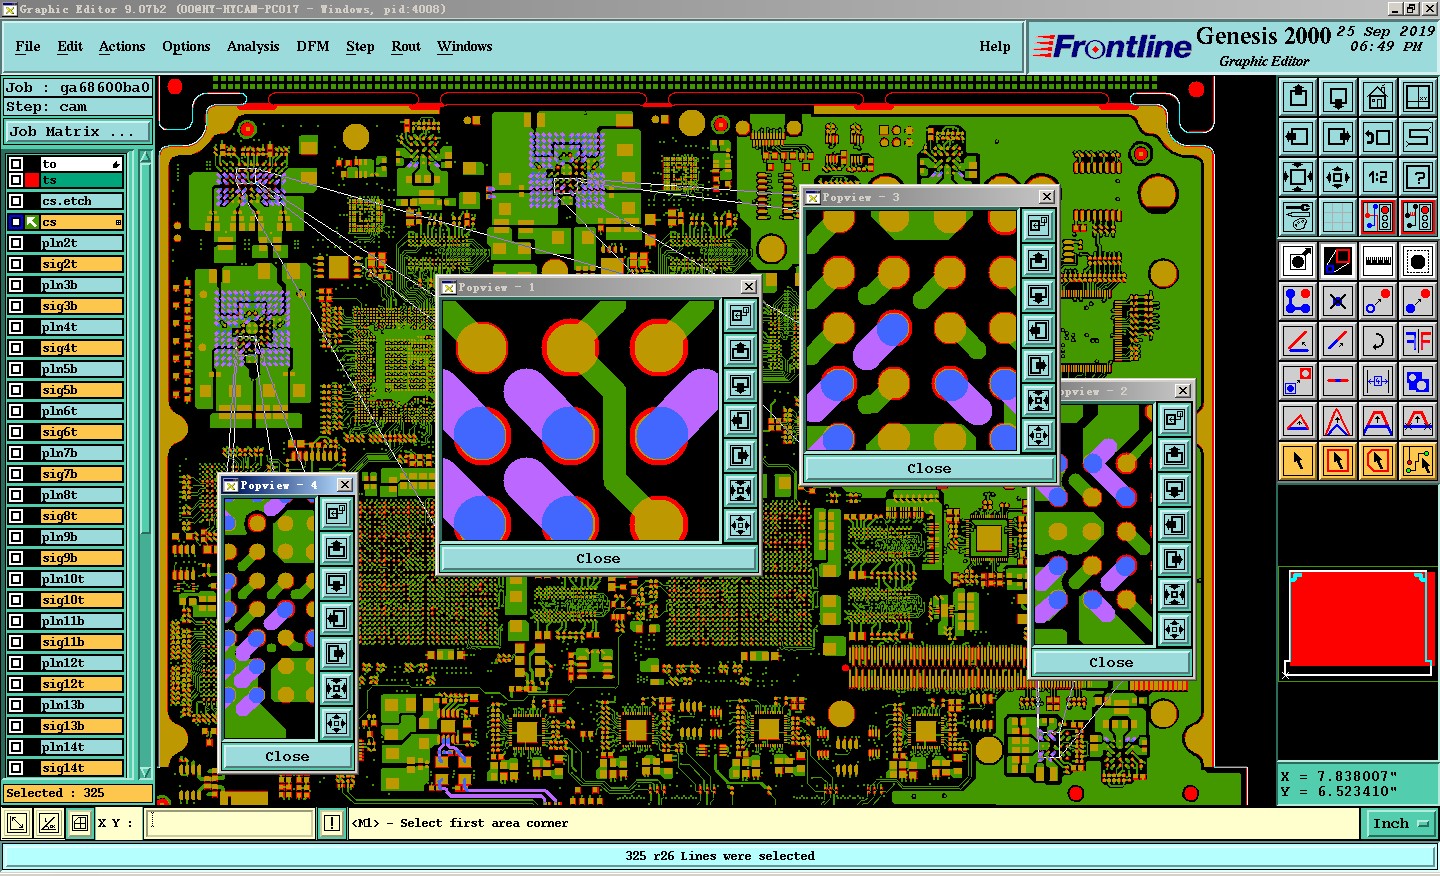Select the plain arrow pointer select tool
The width and height of the screenshot is (1440, 876).
pyautogui.click(x=1298, y=461)
